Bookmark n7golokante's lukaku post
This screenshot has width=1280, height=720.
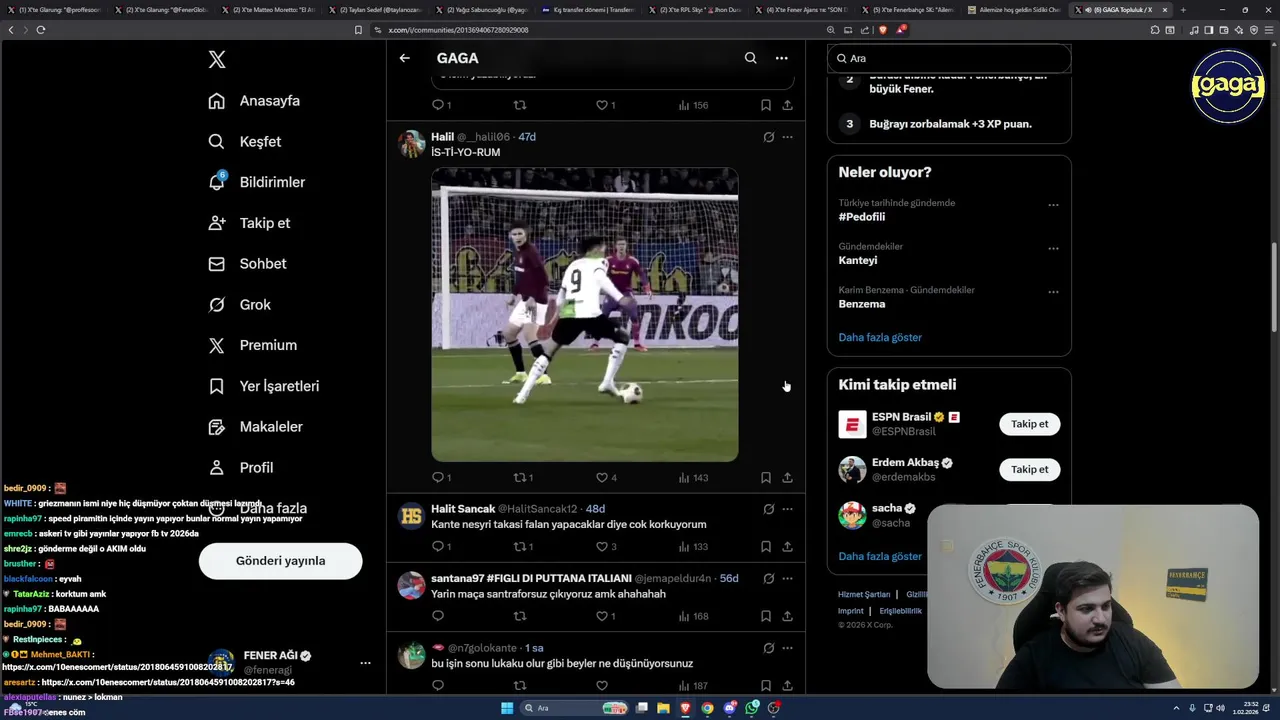pos(765,686)
